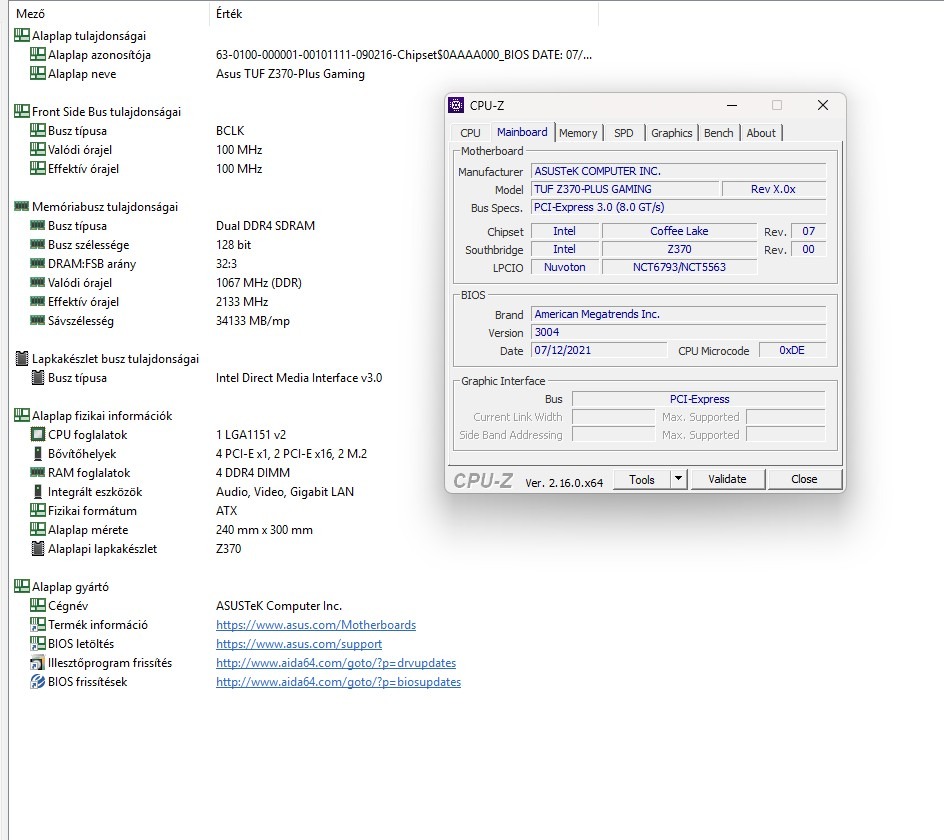Click the Érték column header
The image size is (944, 840).
404,13
